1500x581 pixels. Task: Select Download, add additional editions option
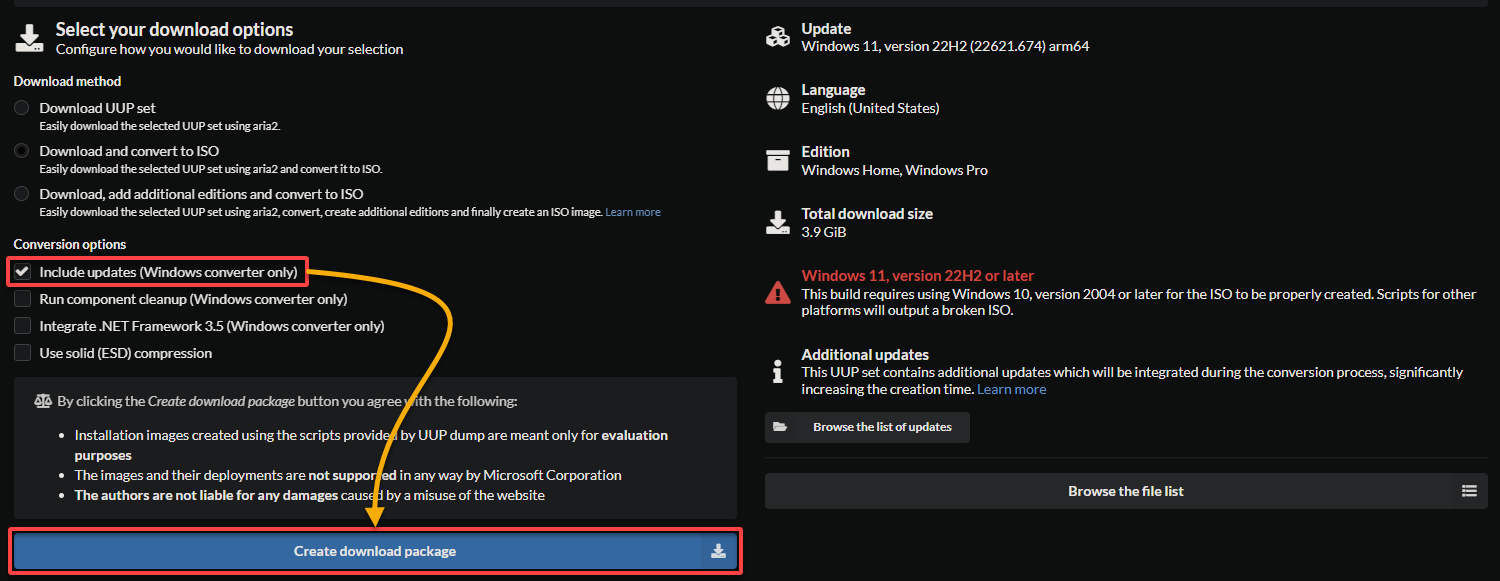pos(22,194)
